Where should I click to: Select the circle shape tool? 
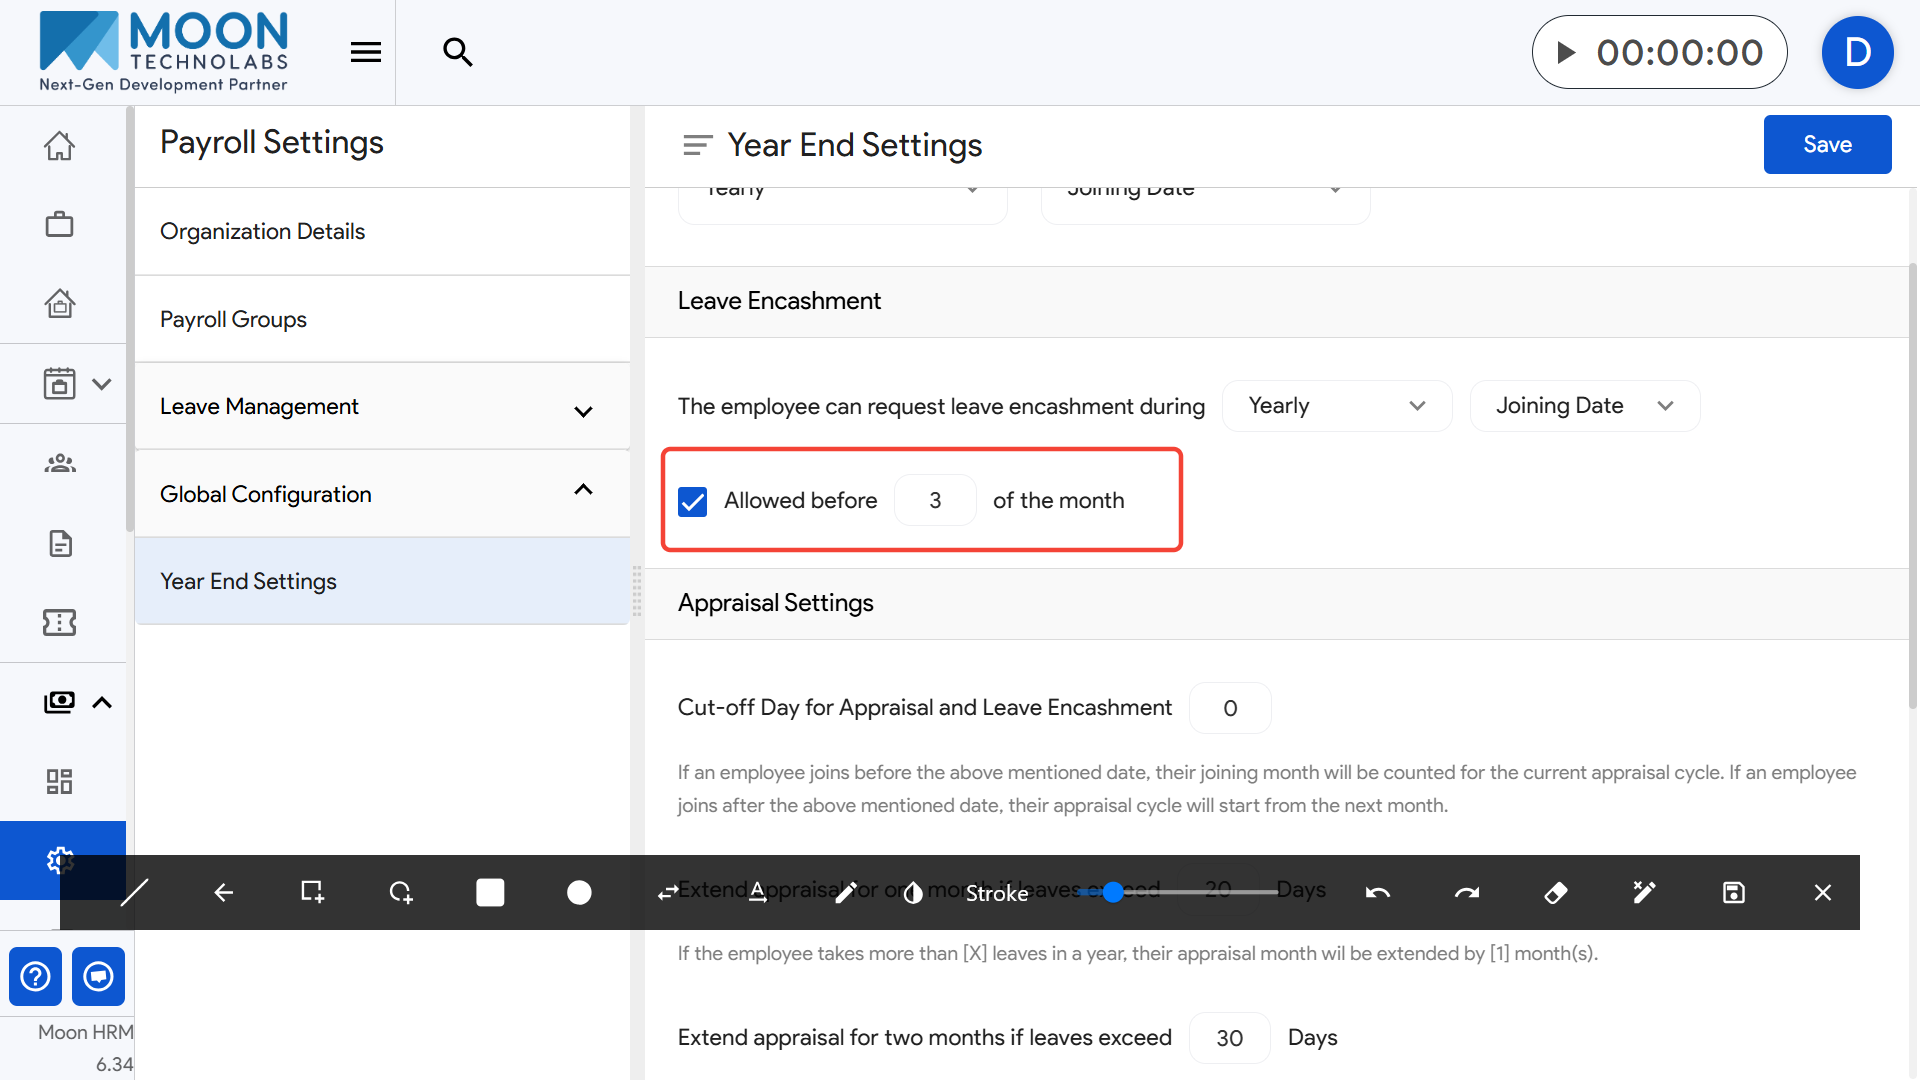point(579,892)
